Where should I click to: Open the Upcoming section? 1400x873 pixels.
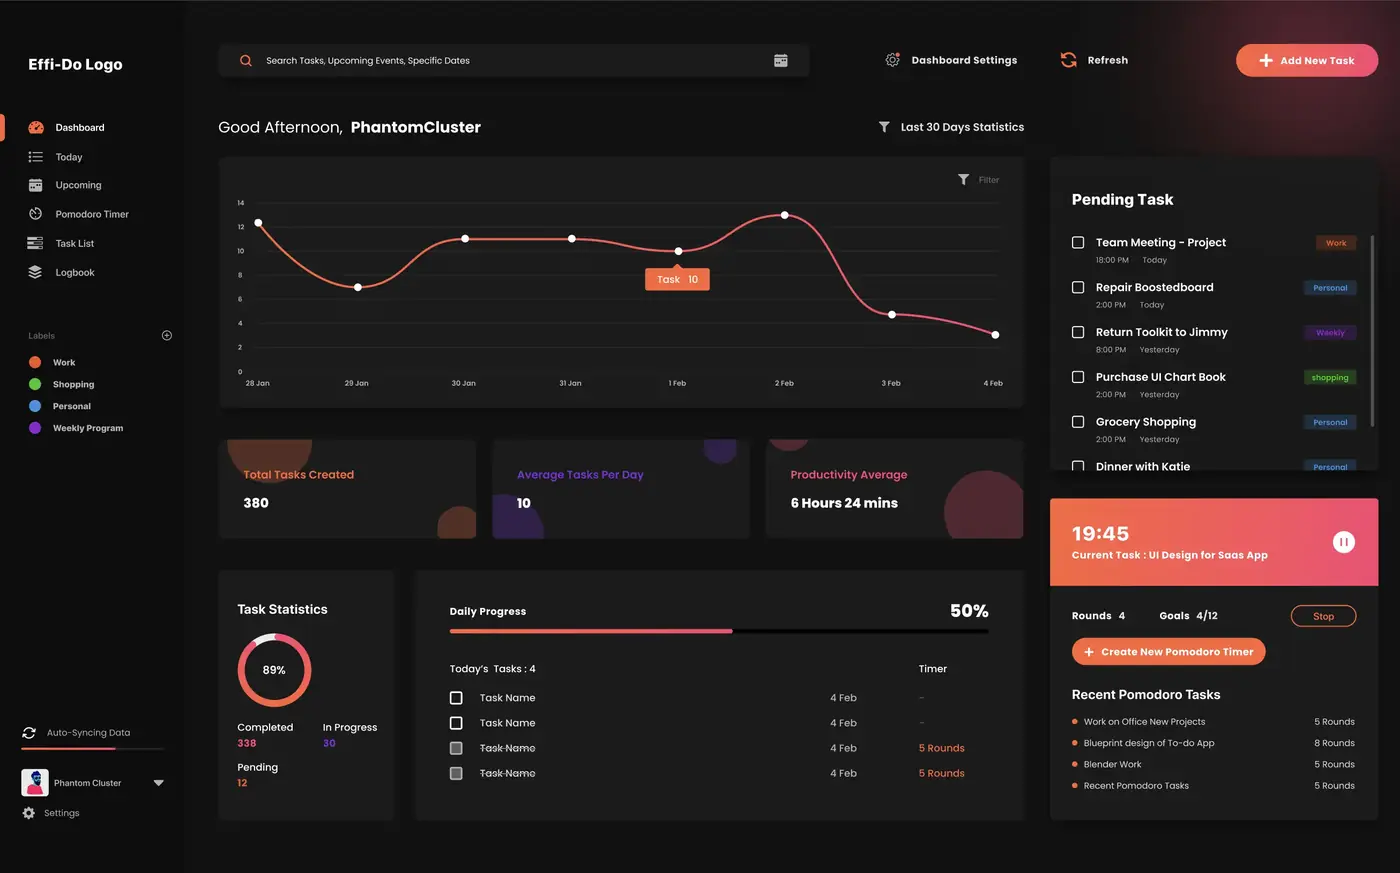point(78,185)
